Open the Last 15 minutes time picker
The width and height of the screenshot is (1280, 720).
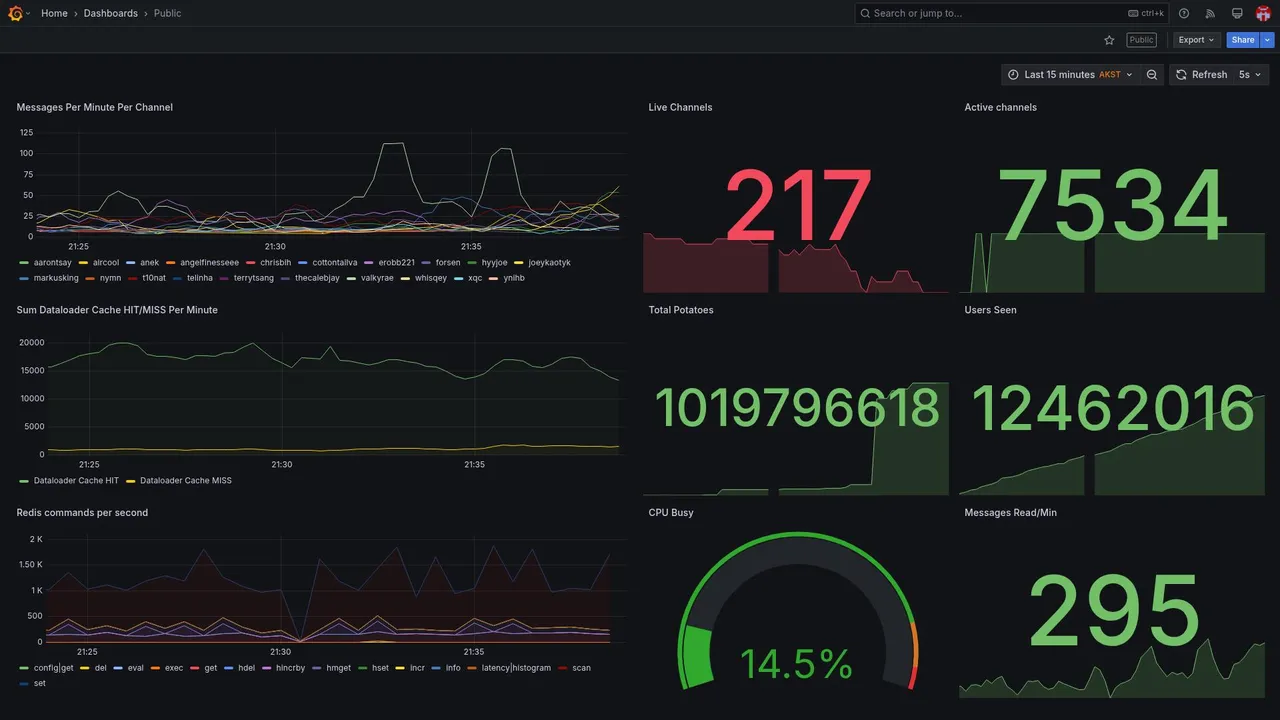(1070, 75)
